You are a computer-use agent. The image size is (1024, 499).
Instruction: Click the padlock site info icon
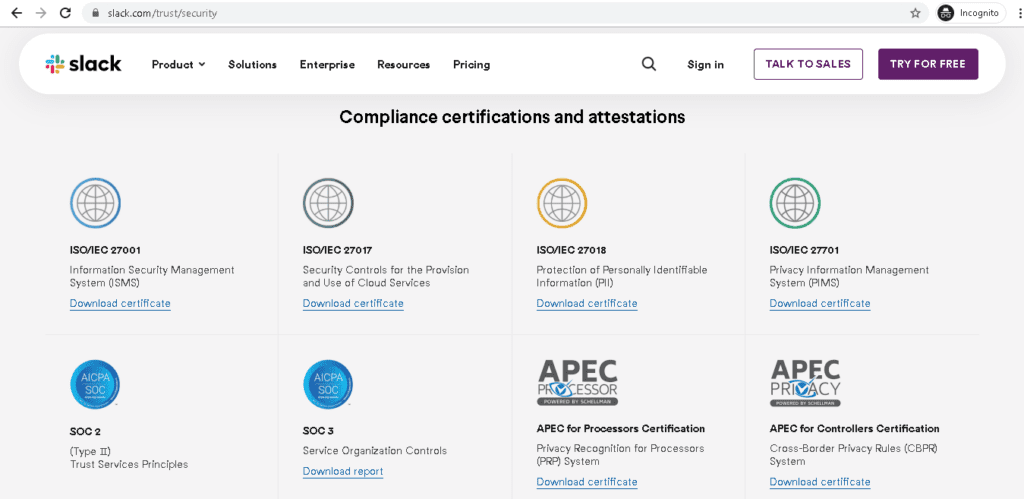tap(96, 13)
